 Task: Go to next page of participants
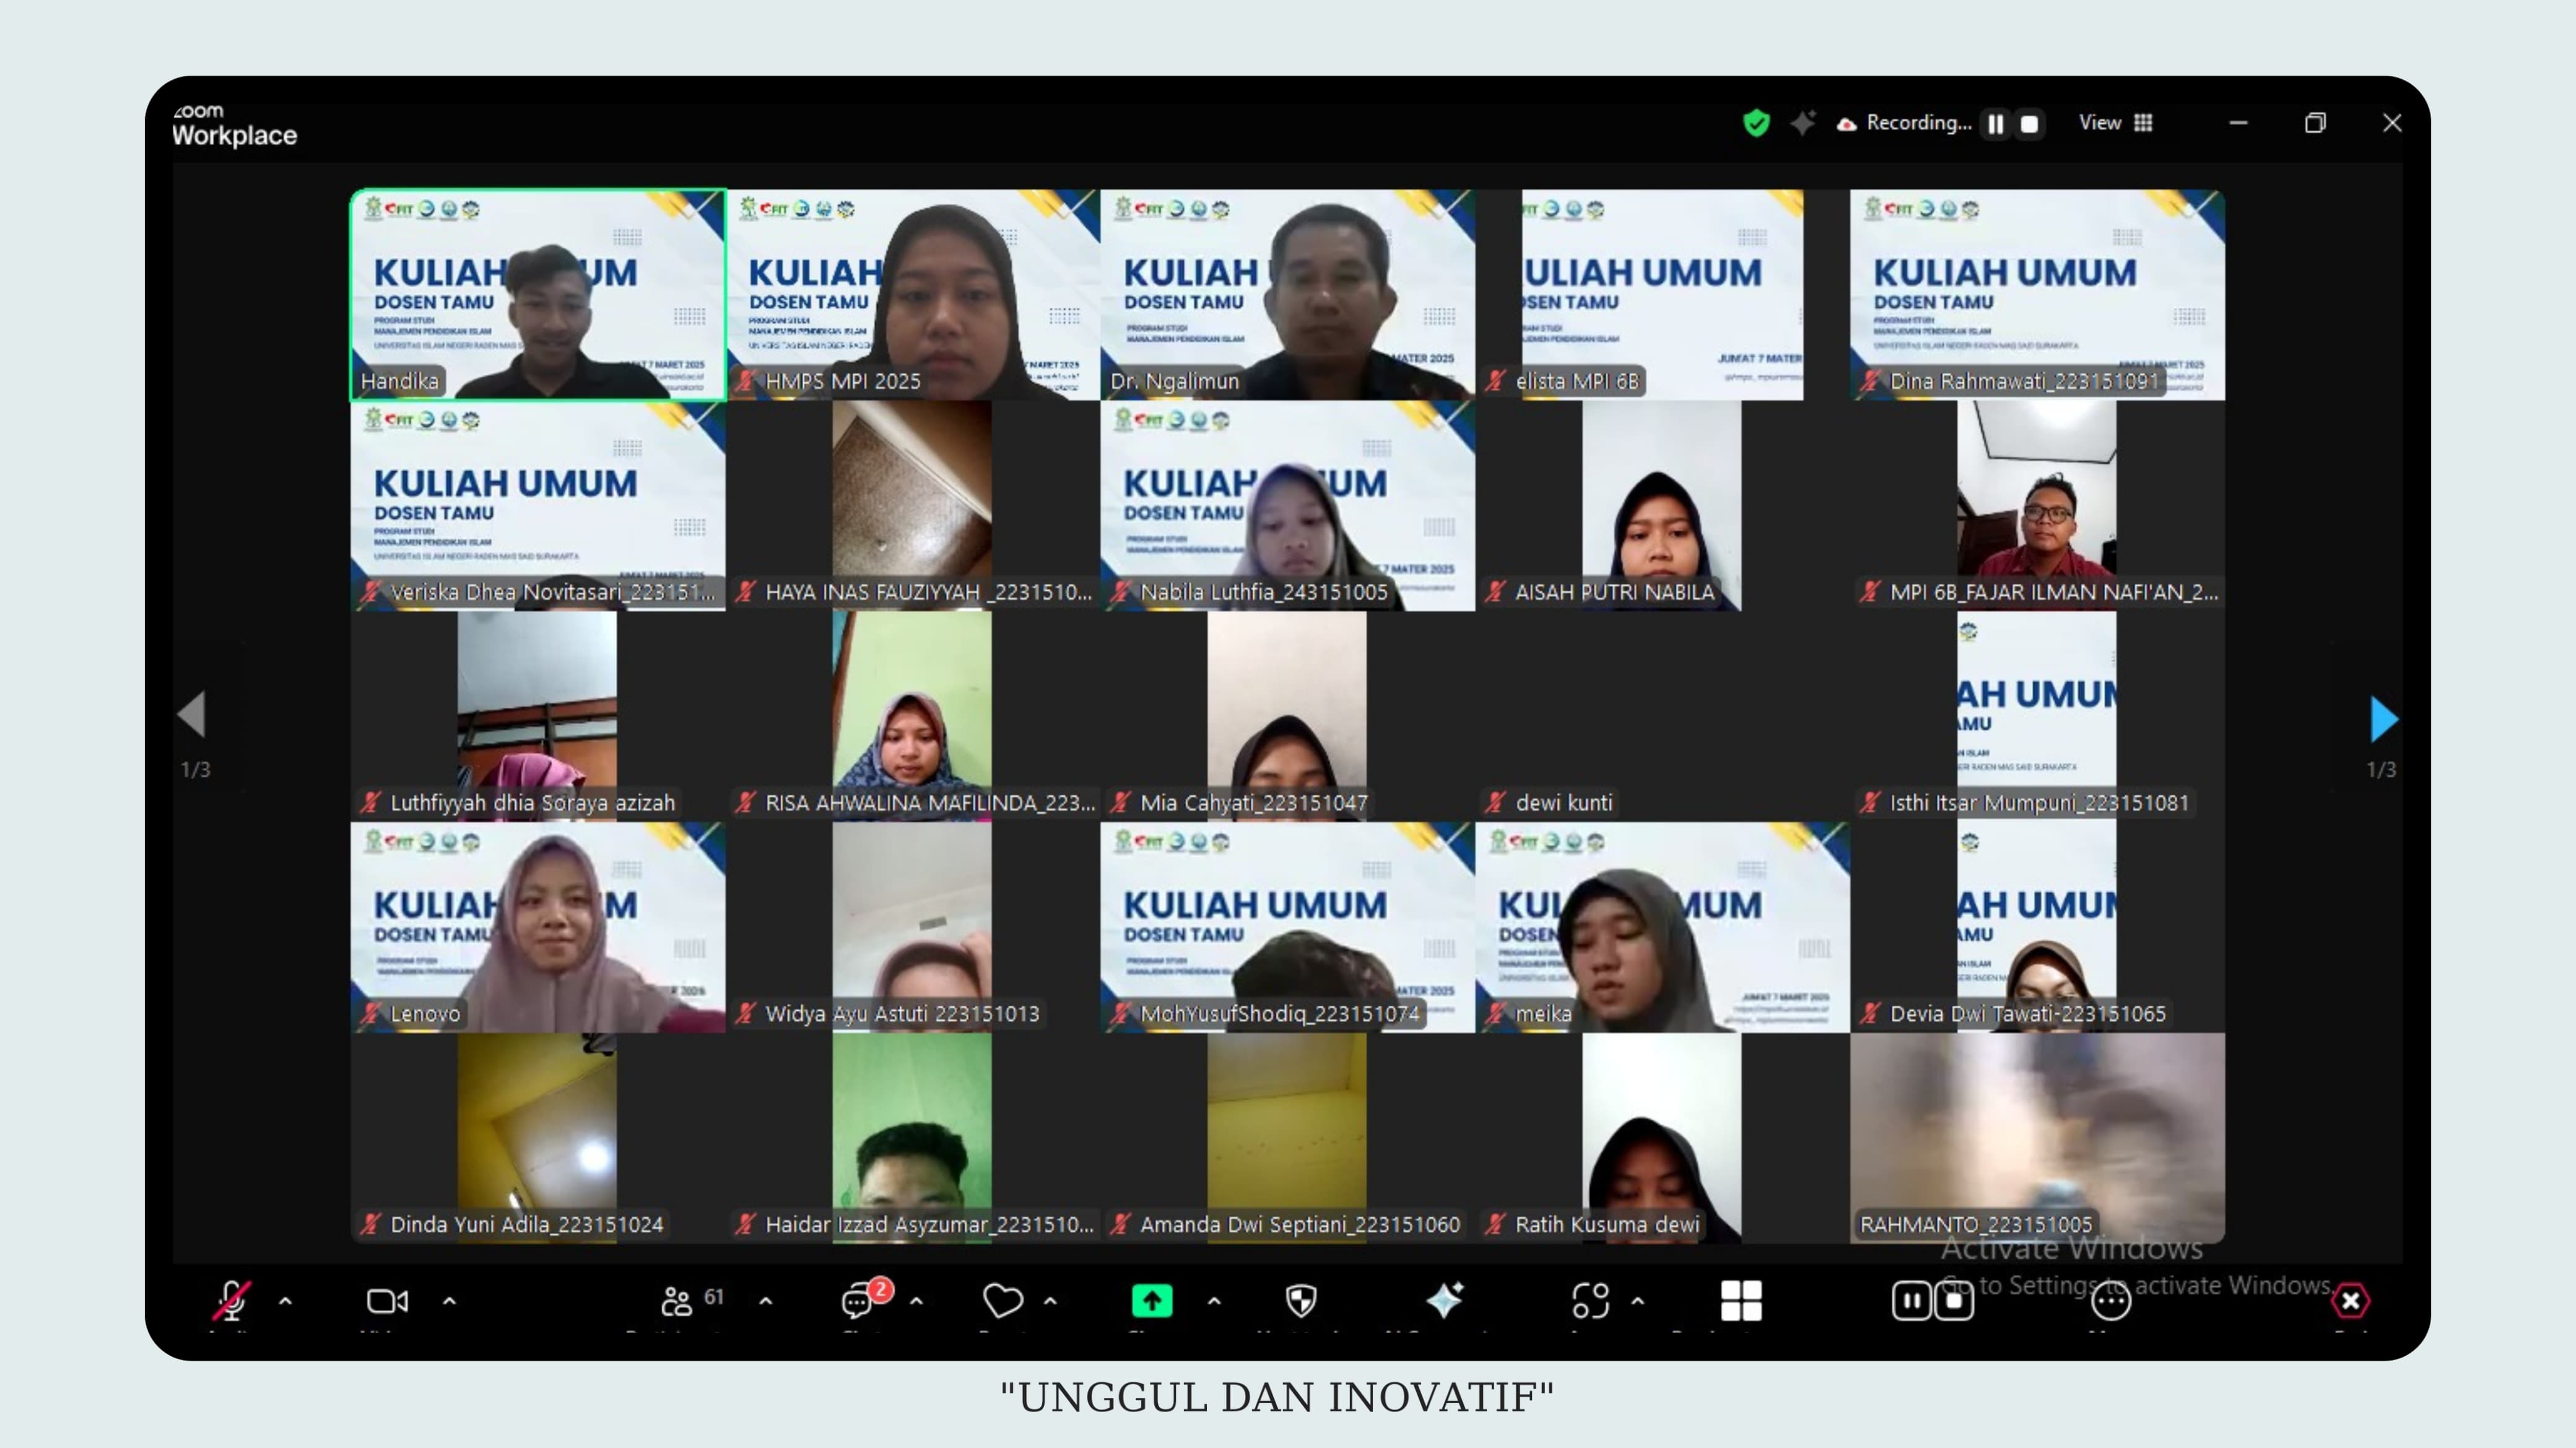click(x=2384, y=719)
